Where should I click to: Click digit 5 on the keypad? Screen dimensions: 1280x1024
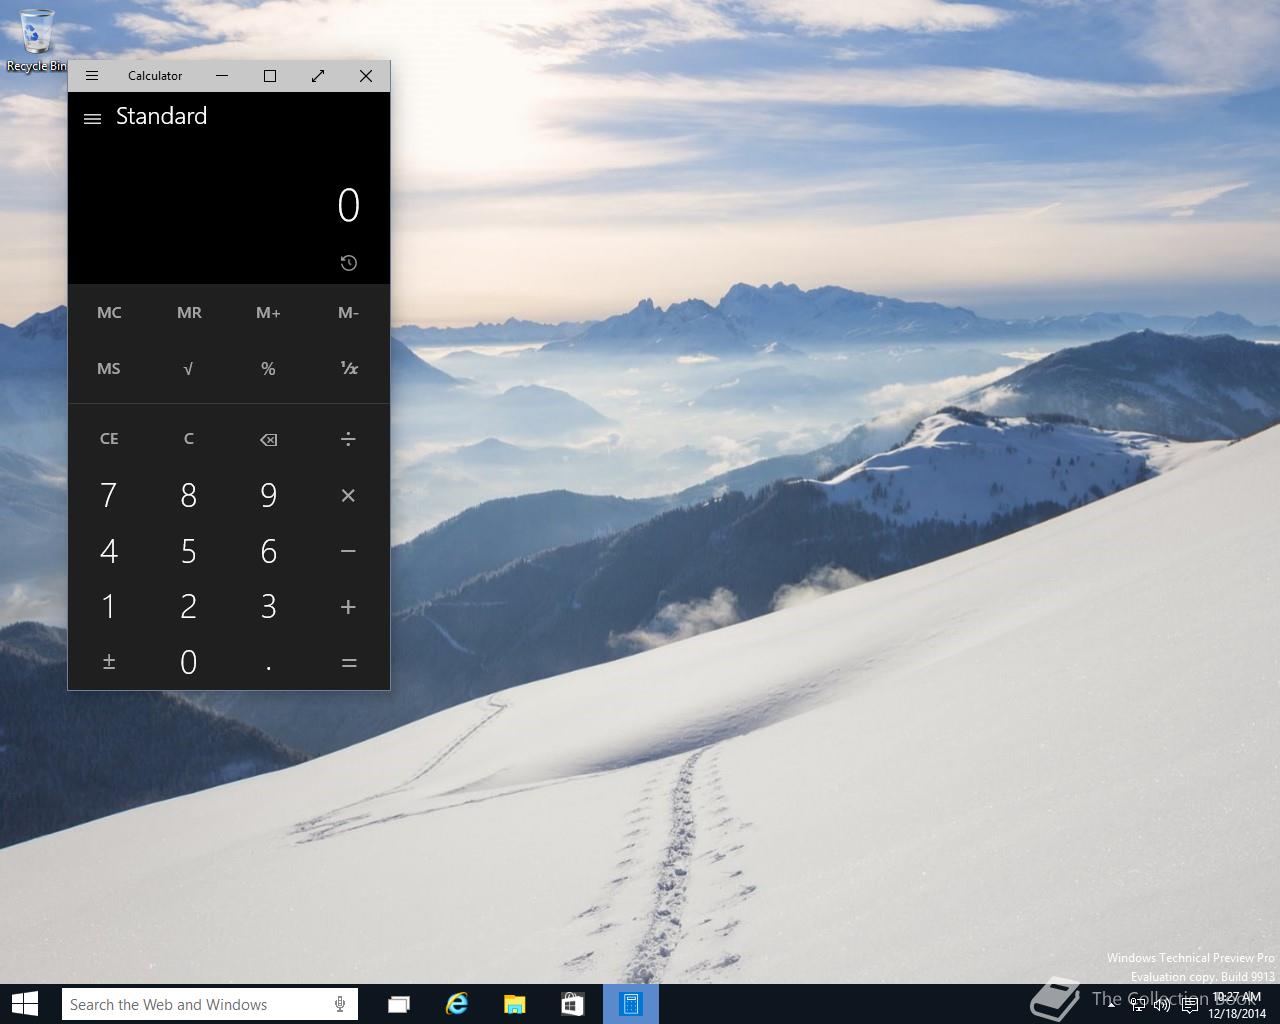tap(189, 551)
